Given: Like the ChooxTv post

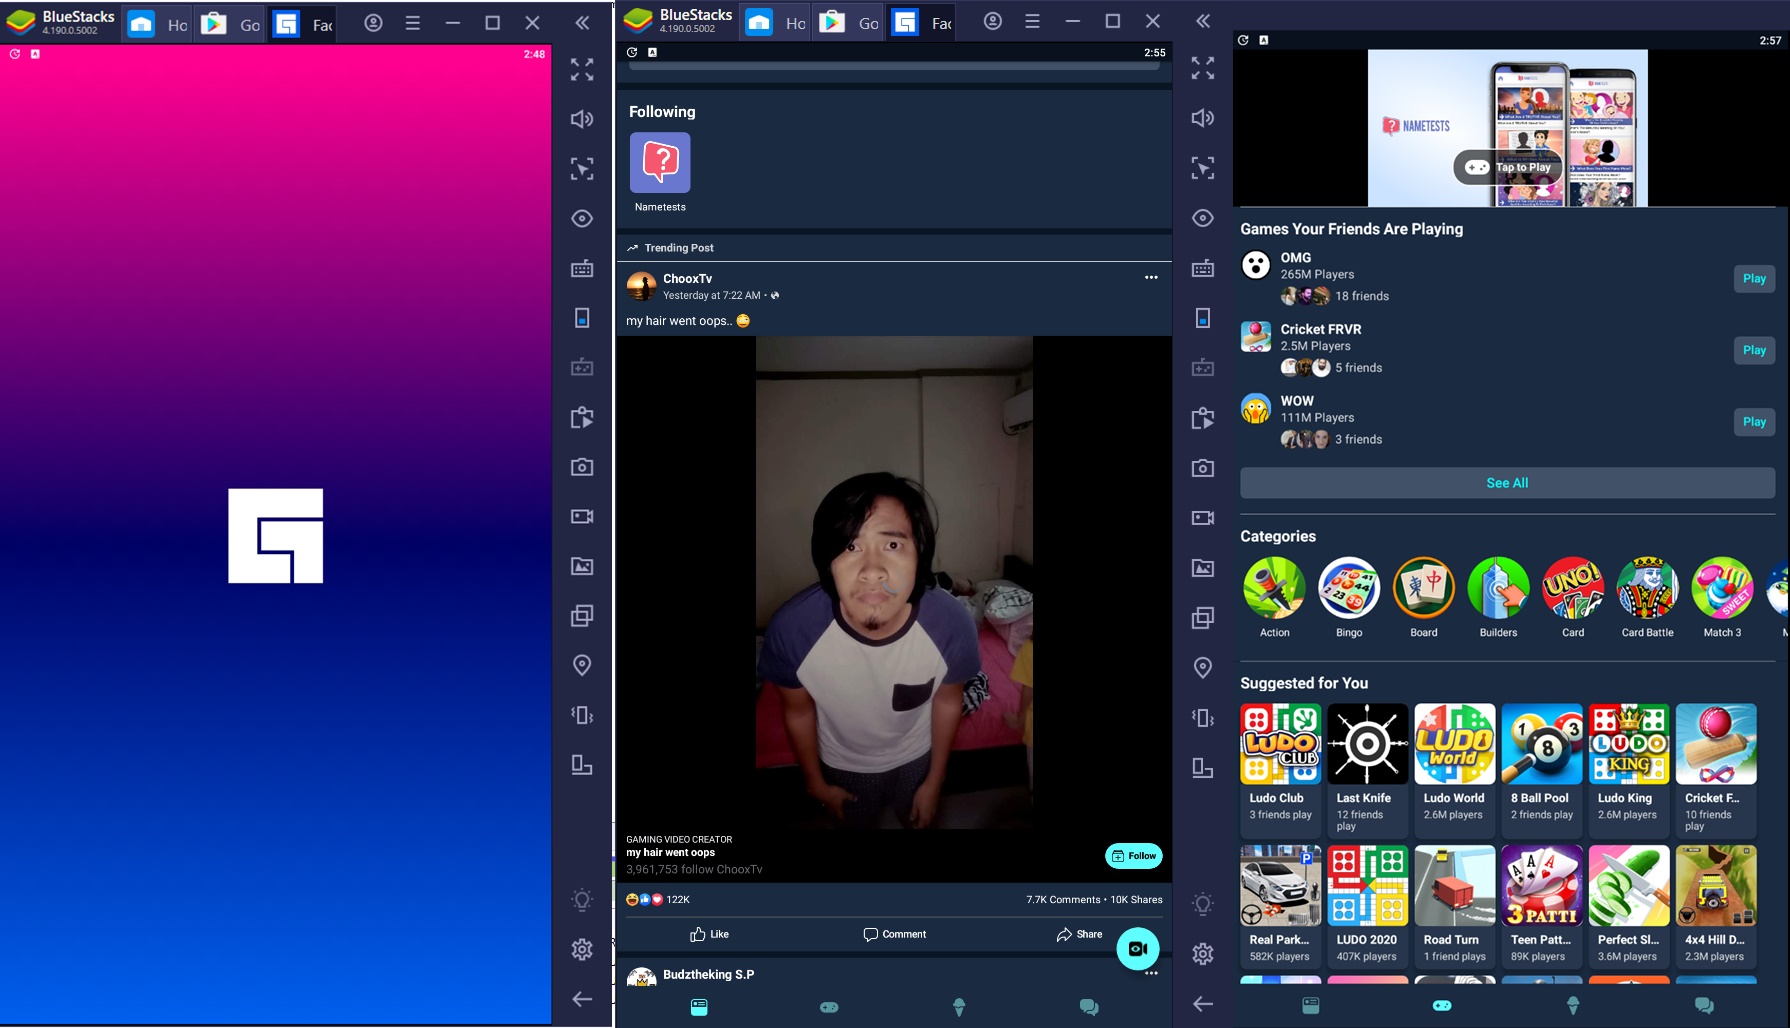Looking at the screenshot, I should tap(709, 934).
